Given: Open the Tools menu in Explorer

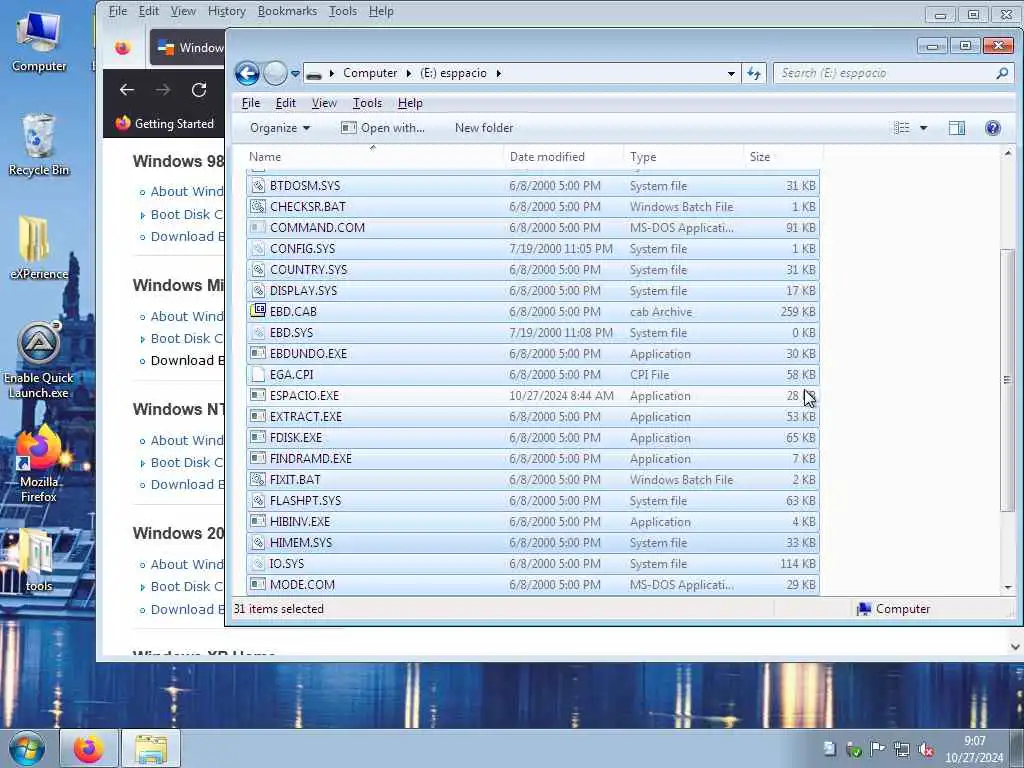Looking at the screenshot, I should pos(367,103).
